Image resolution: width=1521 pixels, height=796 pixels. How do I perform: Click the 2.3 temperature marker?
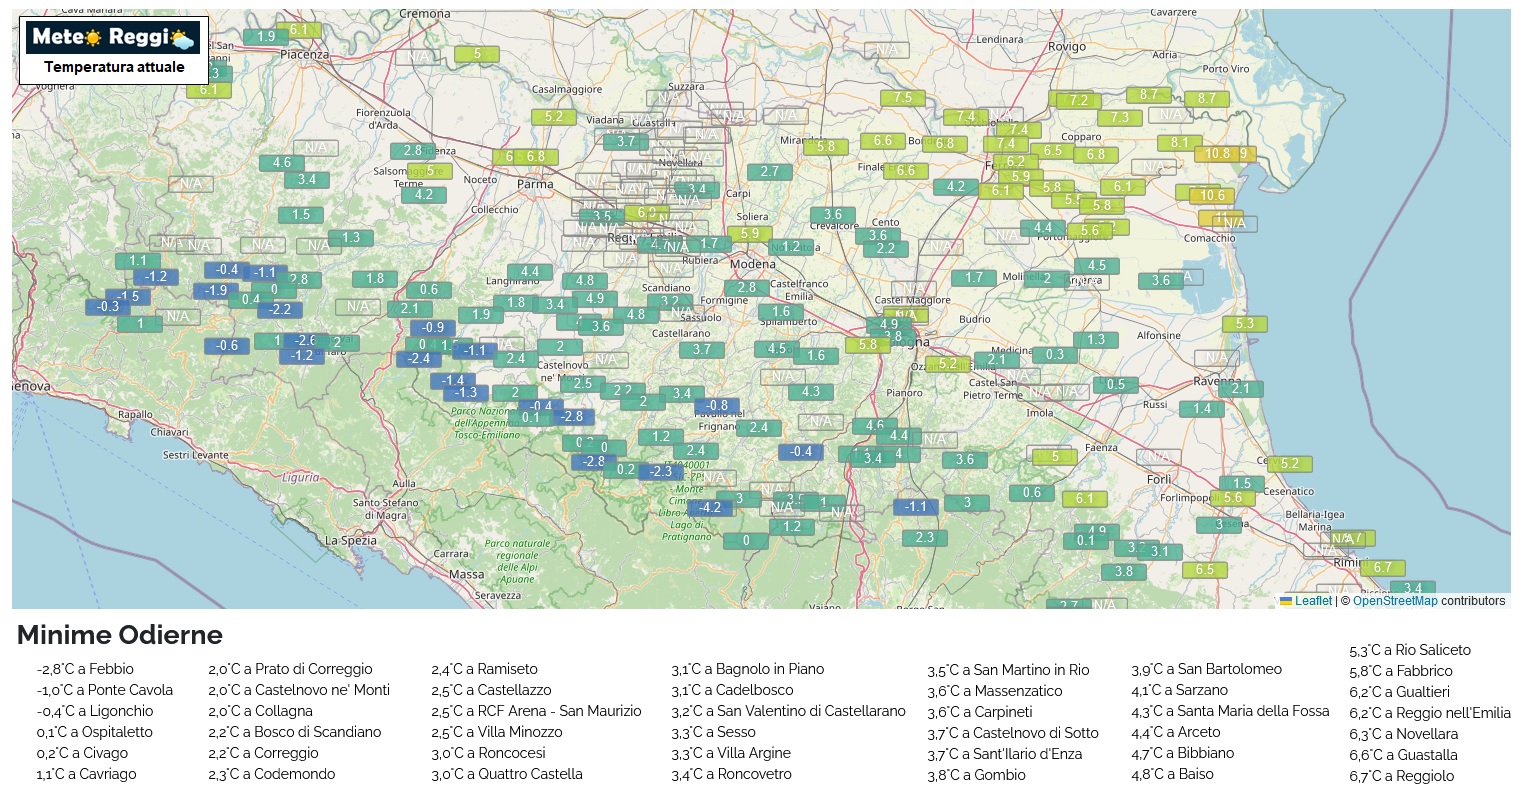tap(924, 538)
